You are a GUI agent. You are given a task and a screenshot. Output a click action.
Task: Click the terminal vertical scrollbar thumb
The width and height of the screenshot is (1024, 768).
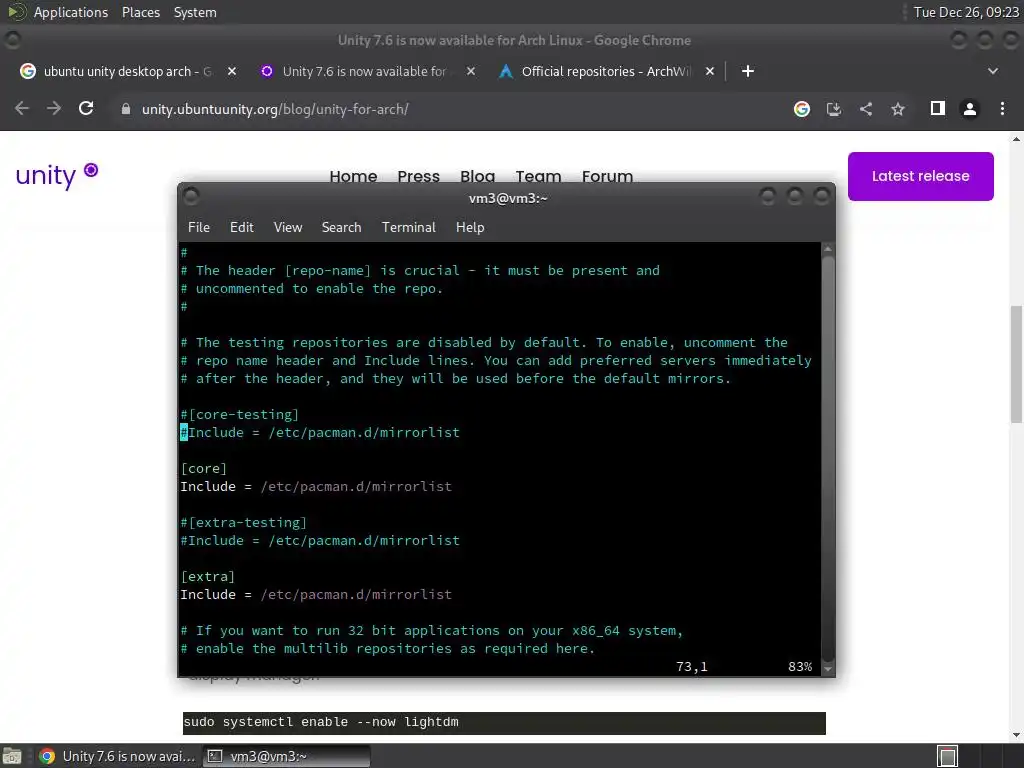pyautogui.click(x=828, y=458)
